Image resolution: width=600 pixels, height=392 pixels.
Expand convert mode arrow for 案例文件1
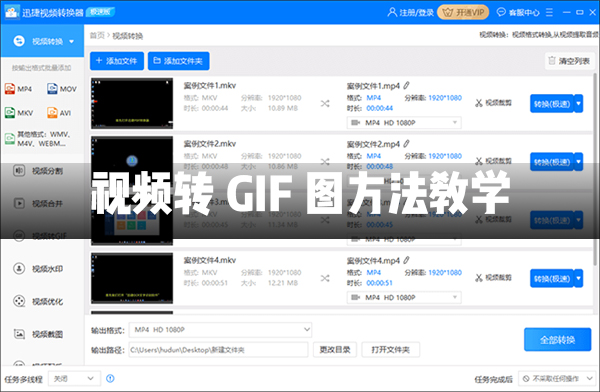click(x=579, y=104)
